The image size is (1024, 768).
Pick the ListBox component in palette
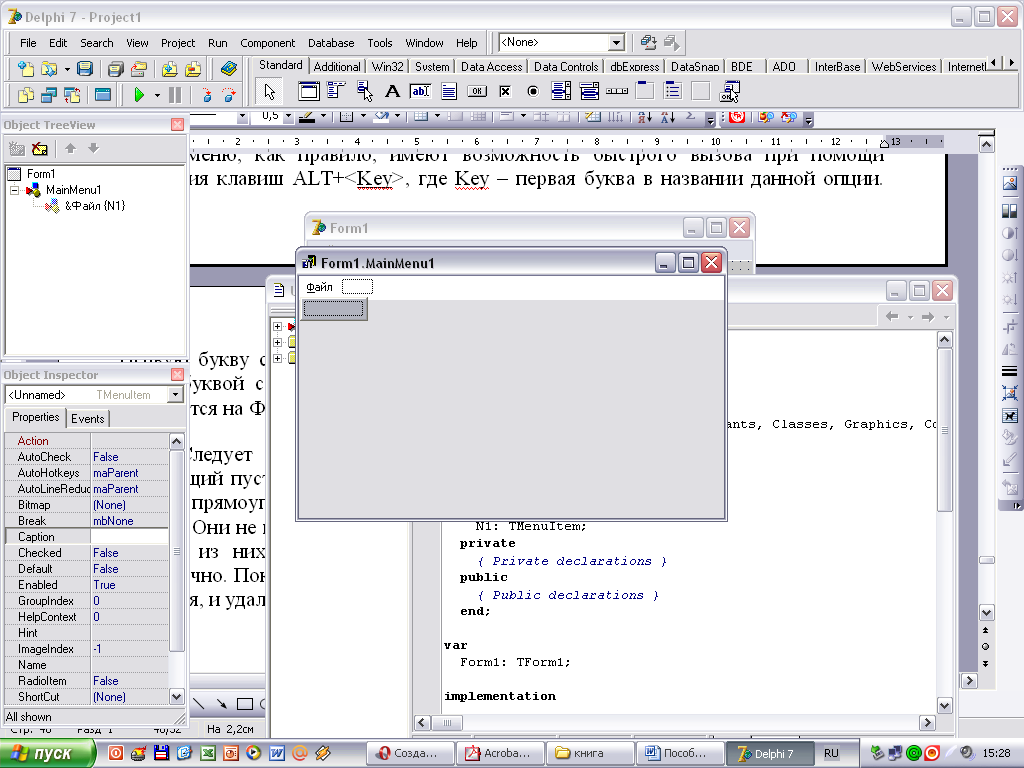pos(561,91)
